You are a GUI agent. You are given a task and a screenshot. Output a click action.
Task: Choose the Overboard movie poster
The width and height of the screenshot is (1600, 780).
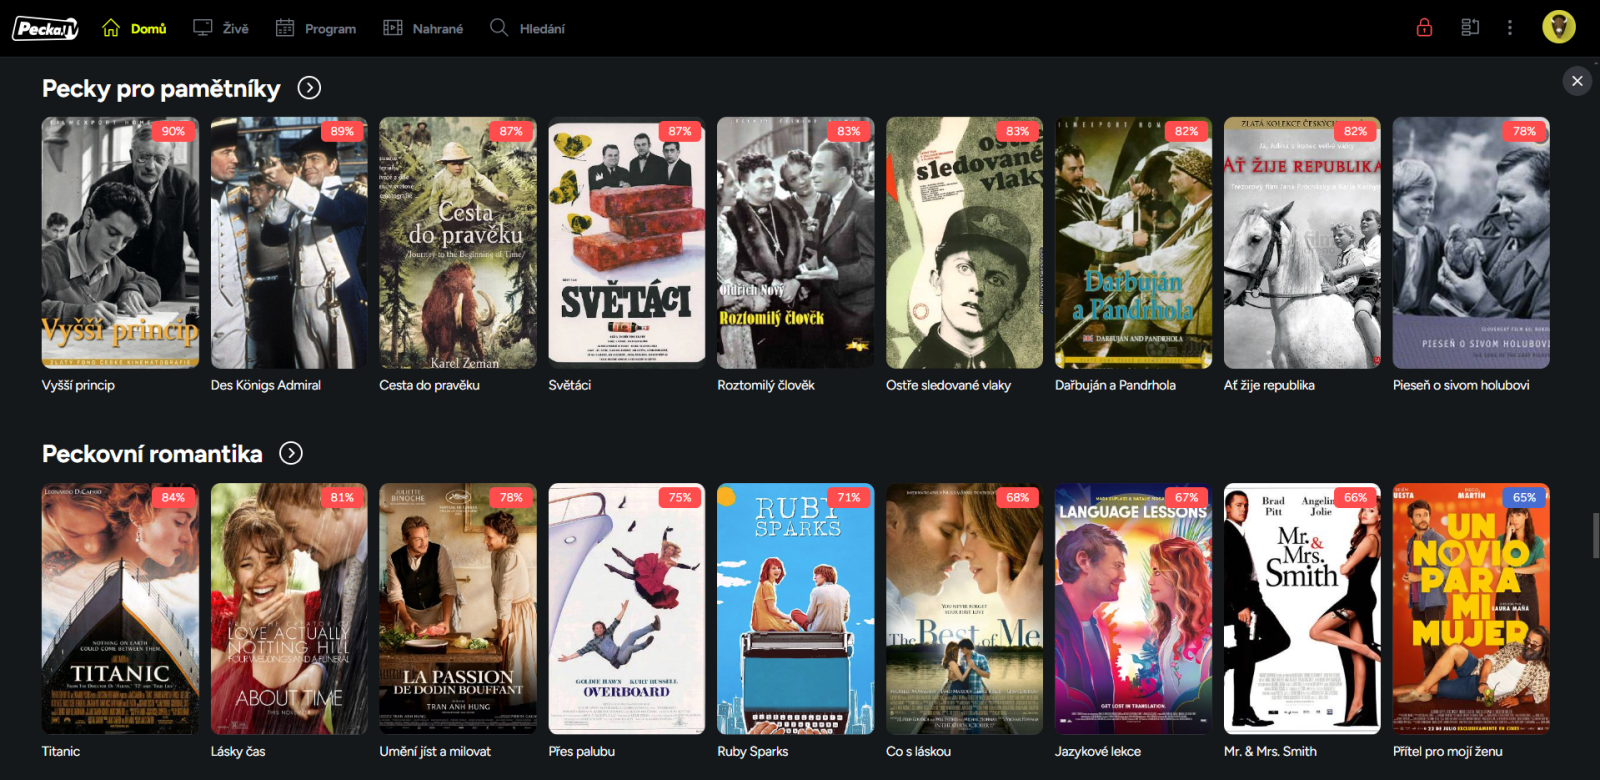tap(627, 609)
